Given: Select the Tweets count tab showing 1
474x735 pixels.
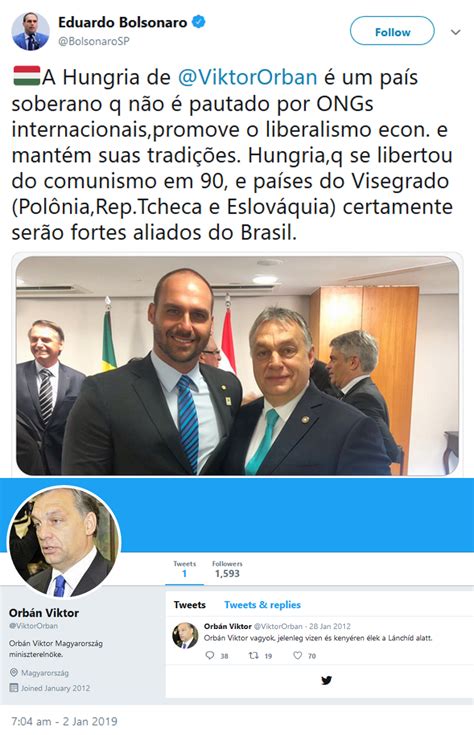Looking at the screenshot, I should (x=184, y=569).
